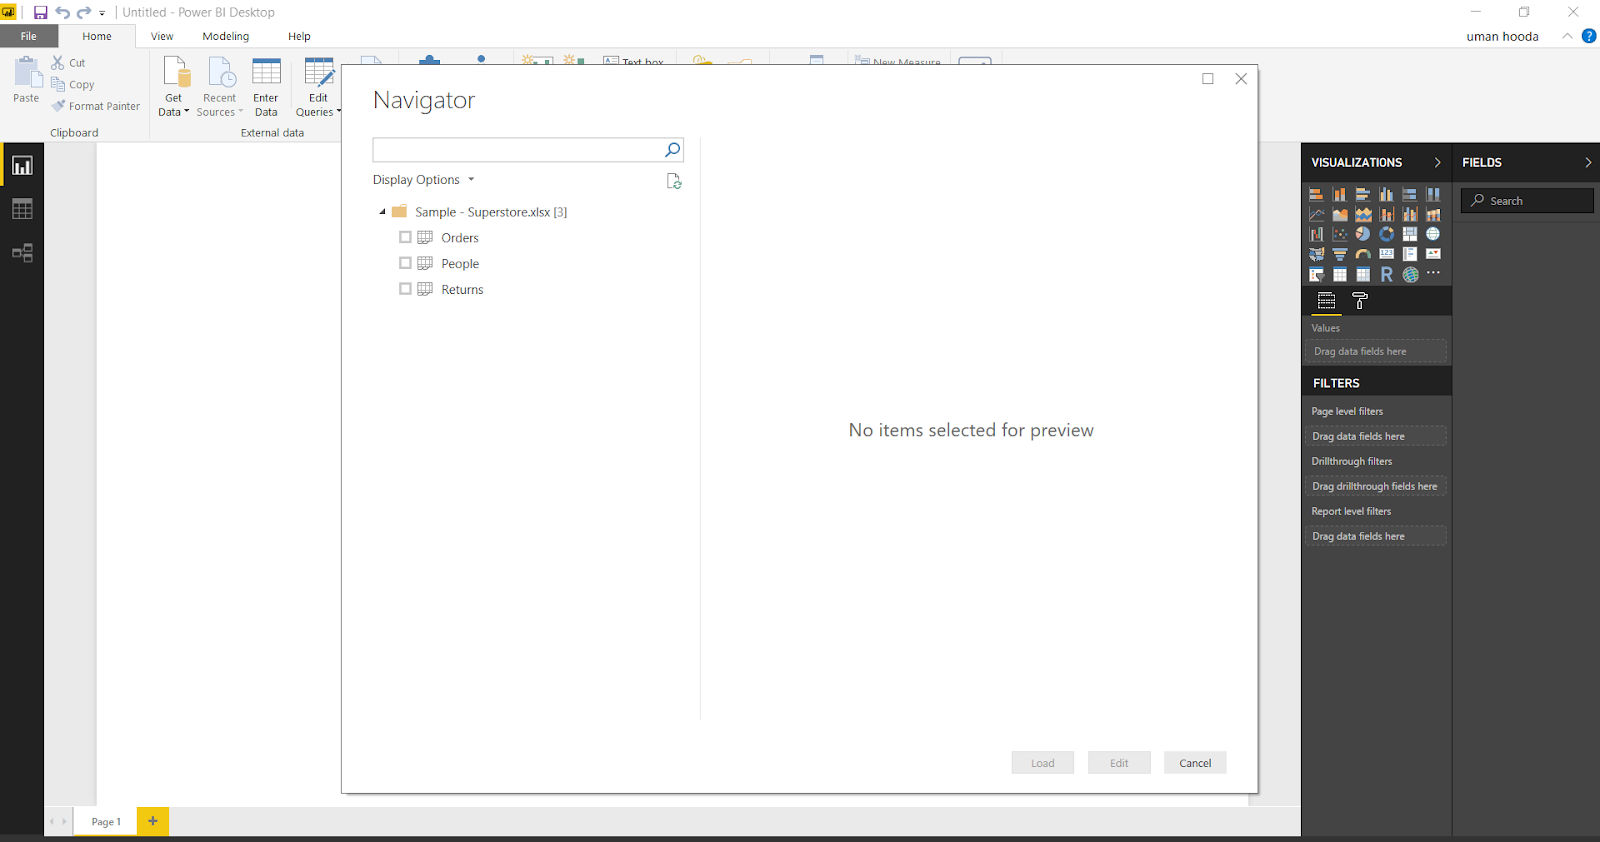Open Edit Queries from the ribbon
The width and height of the screenshot is (1600, 842).
[x=318, y=87]
